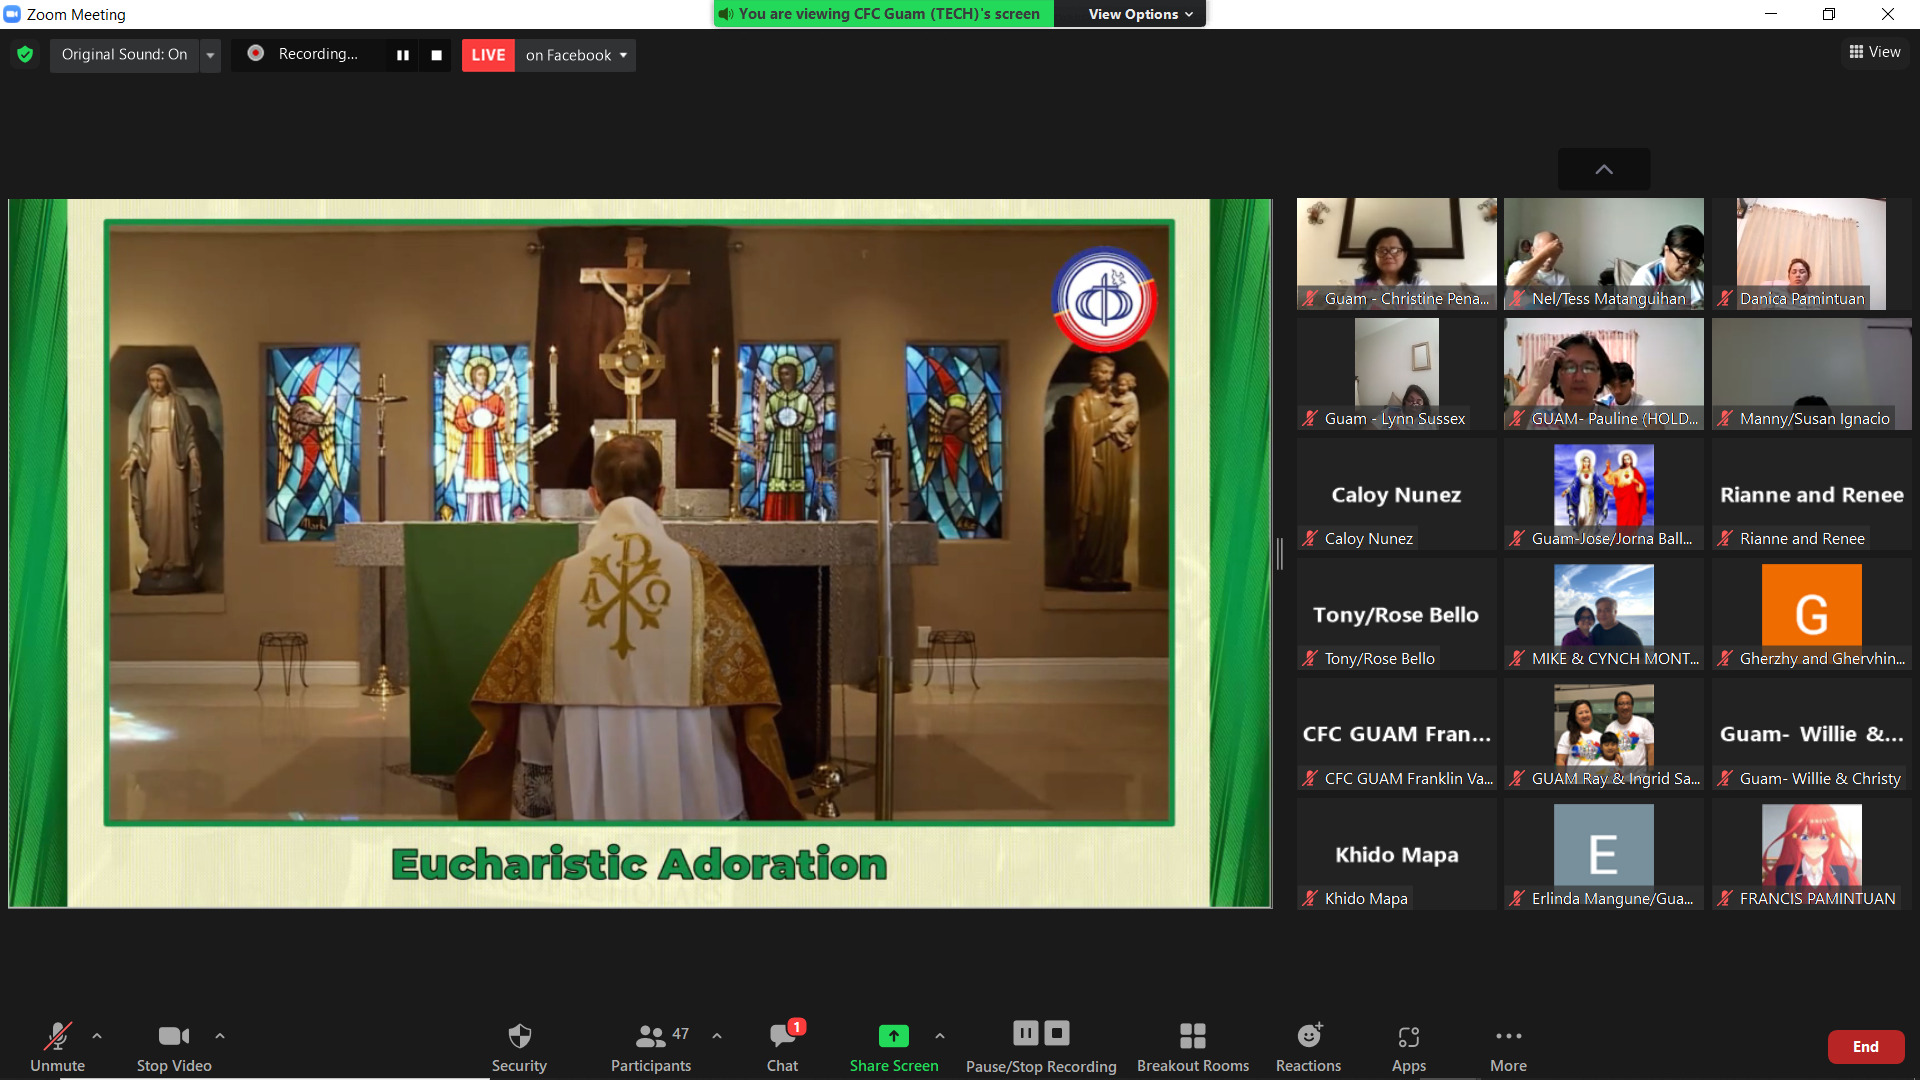Select CFC GUAM Franklin participant tile
The width and height of the screenshot is (1920, 1080).
[x=1397, y=734]
